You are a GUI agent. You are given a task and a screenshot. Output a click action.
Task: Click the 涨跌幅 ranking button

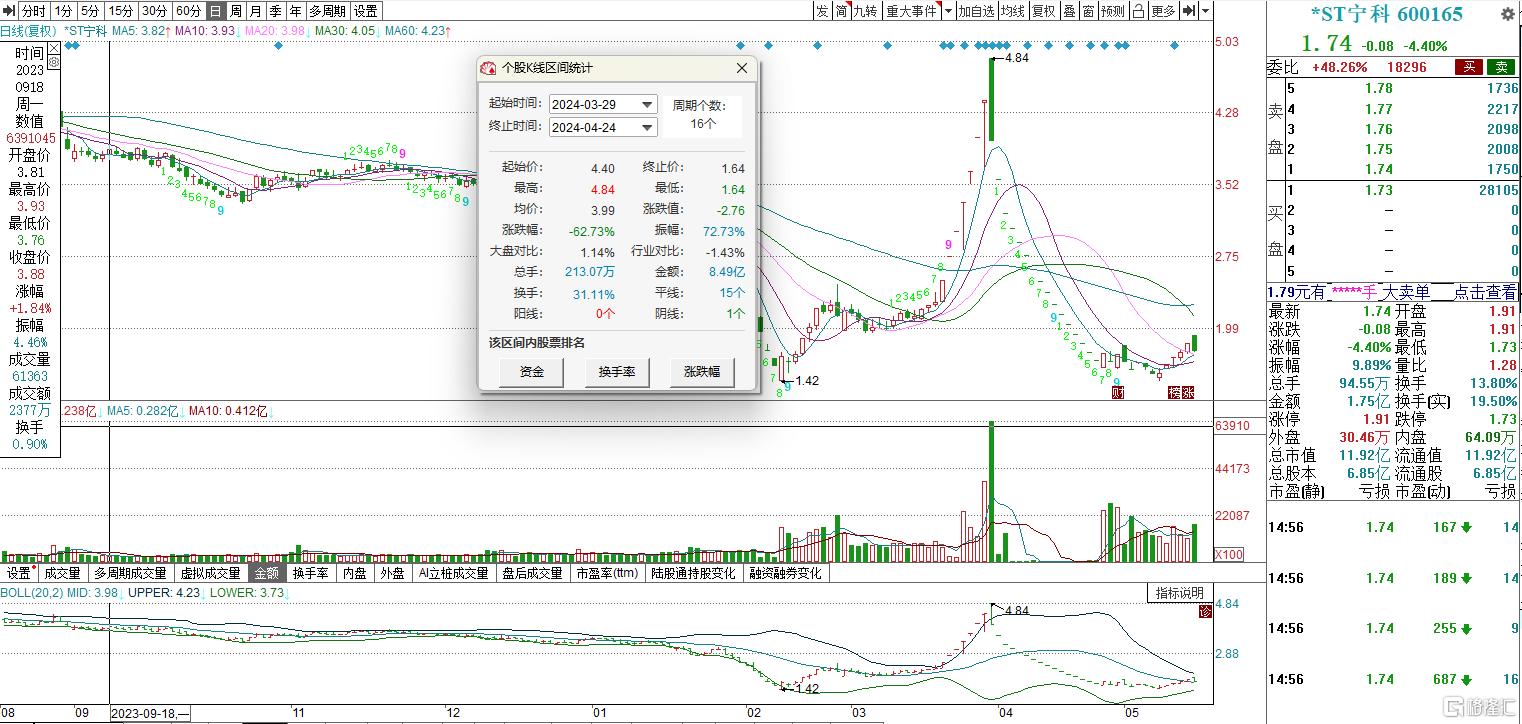point(702,373)
